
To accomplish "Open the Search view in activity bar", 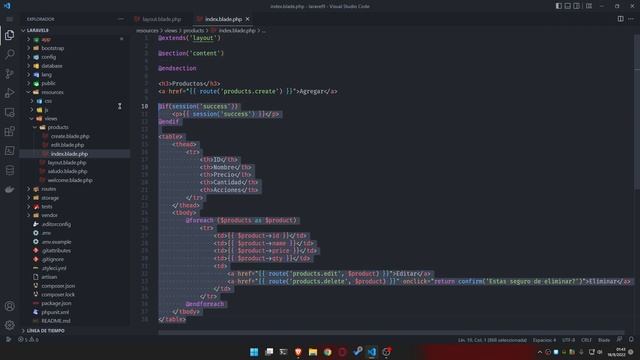I will [9, 54].
